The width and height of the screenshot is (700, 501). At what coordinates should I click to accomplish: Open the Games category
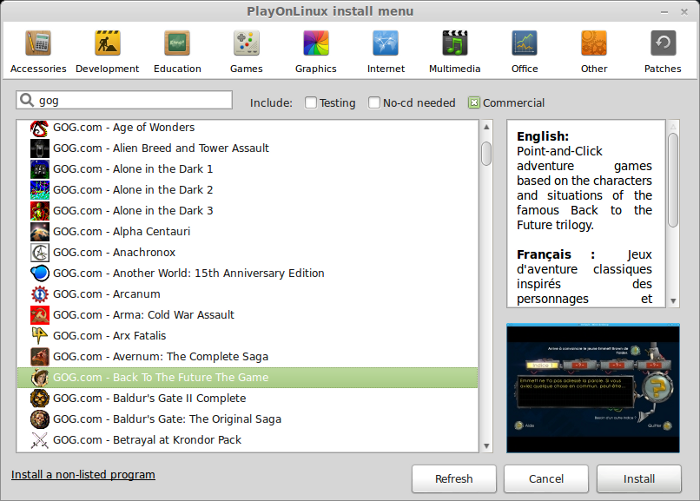pyautogui.click(x=246, y=51)
